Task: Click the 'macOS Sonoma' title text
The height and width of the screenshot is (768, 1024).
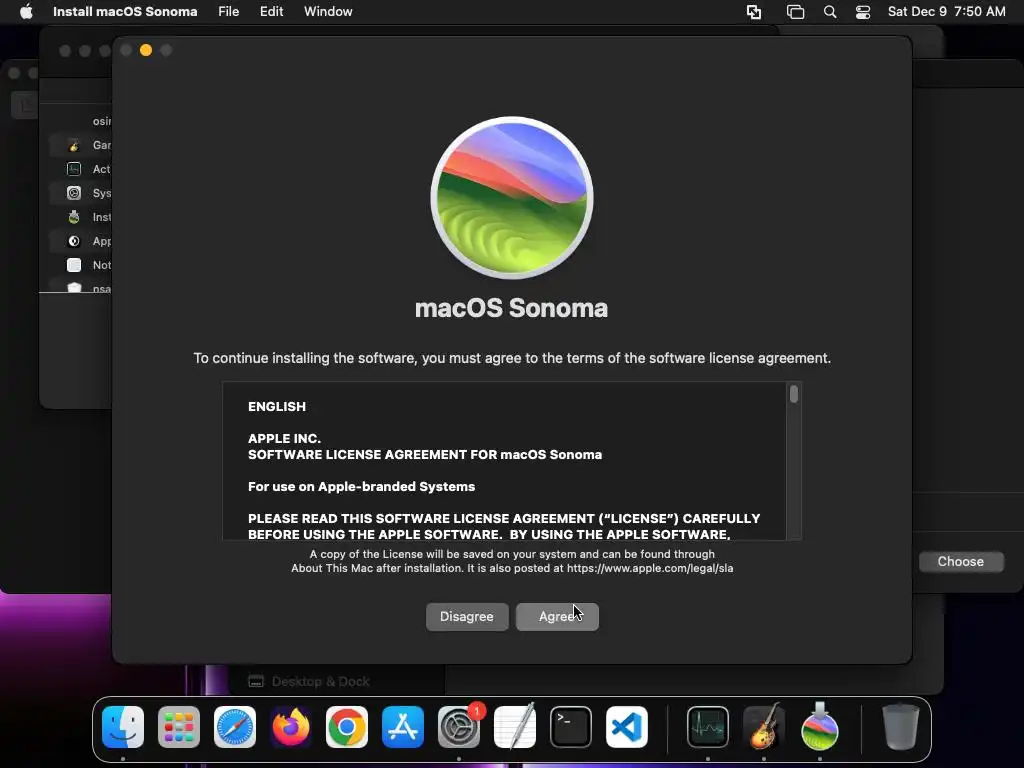Action: click(x=511, y=308)
